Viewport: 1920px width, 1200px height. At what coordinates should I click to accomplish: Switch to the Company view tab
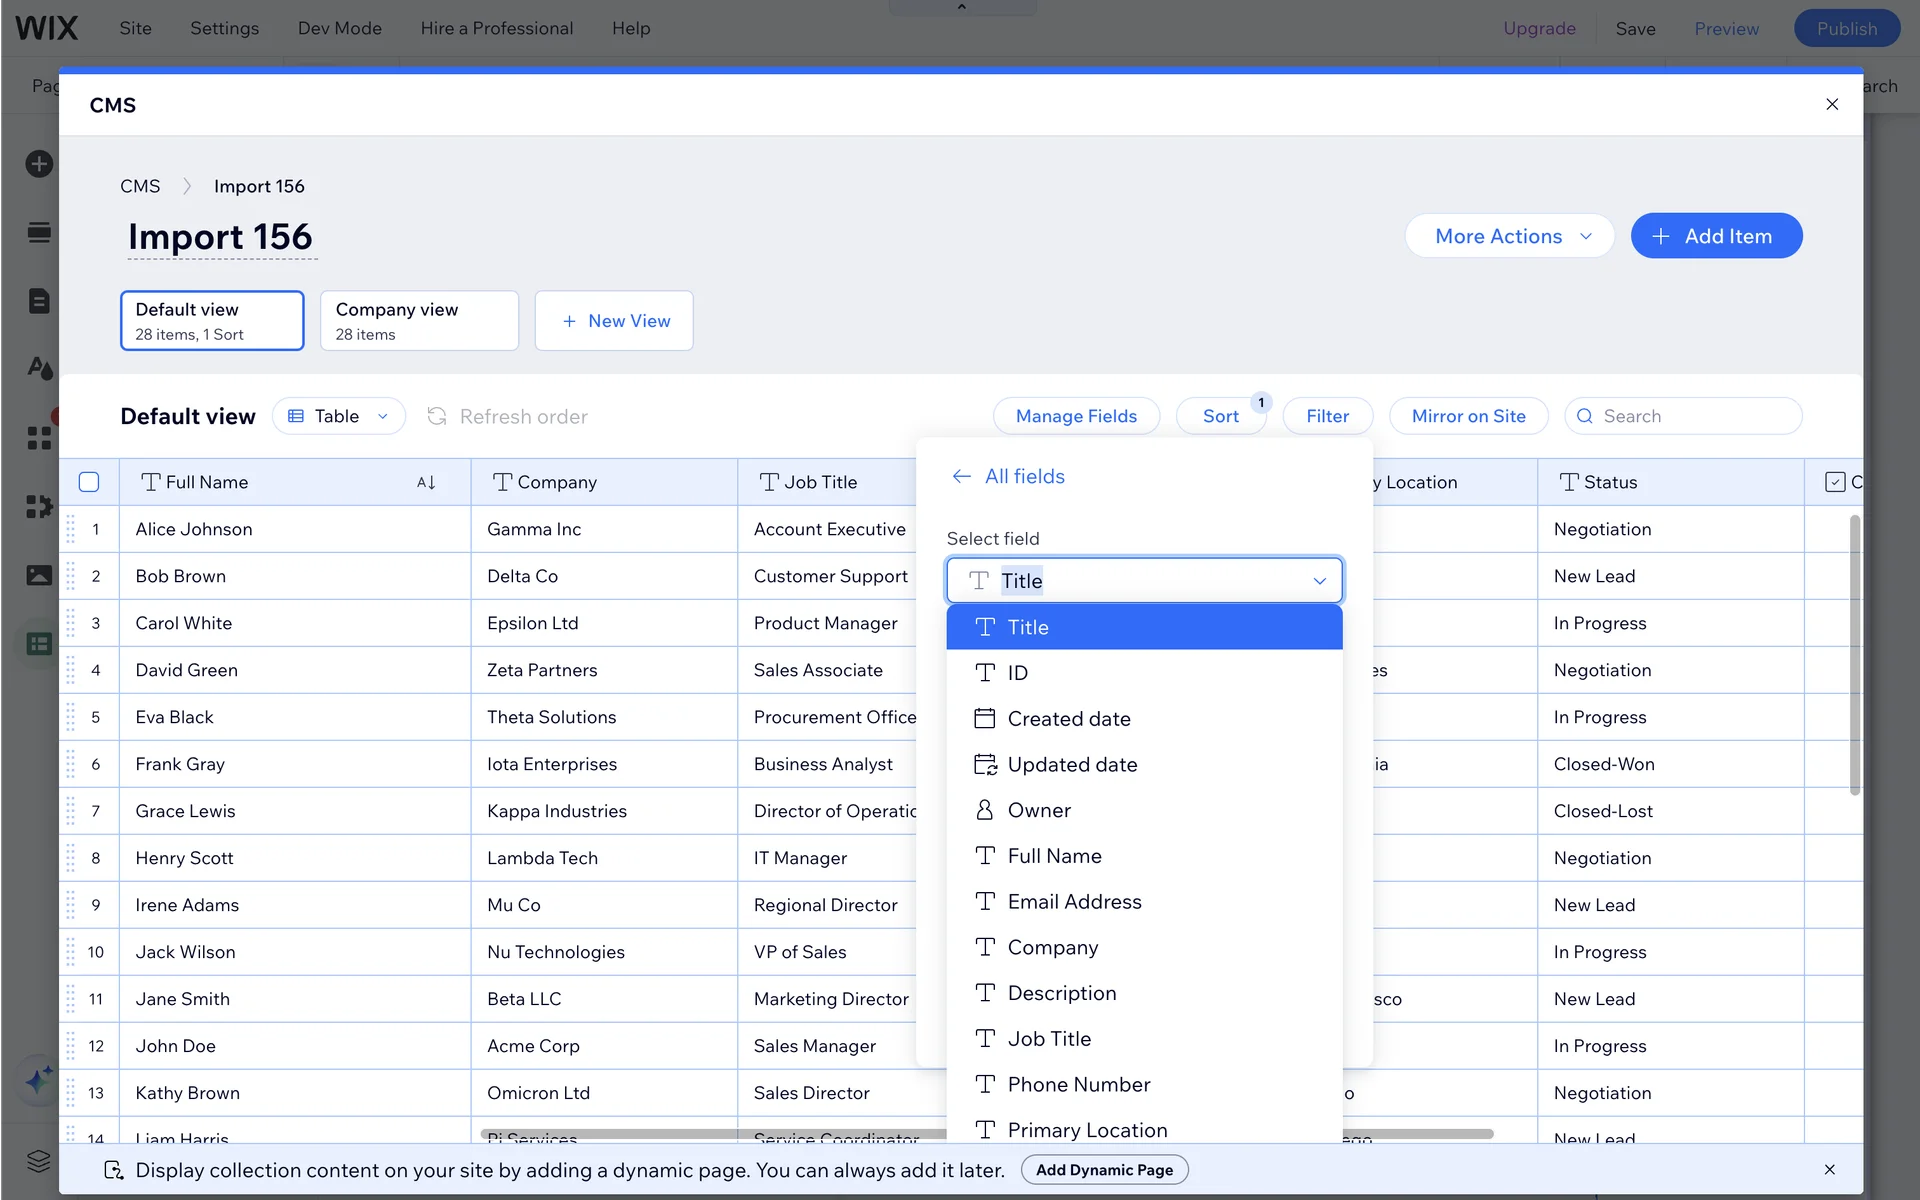419,321
